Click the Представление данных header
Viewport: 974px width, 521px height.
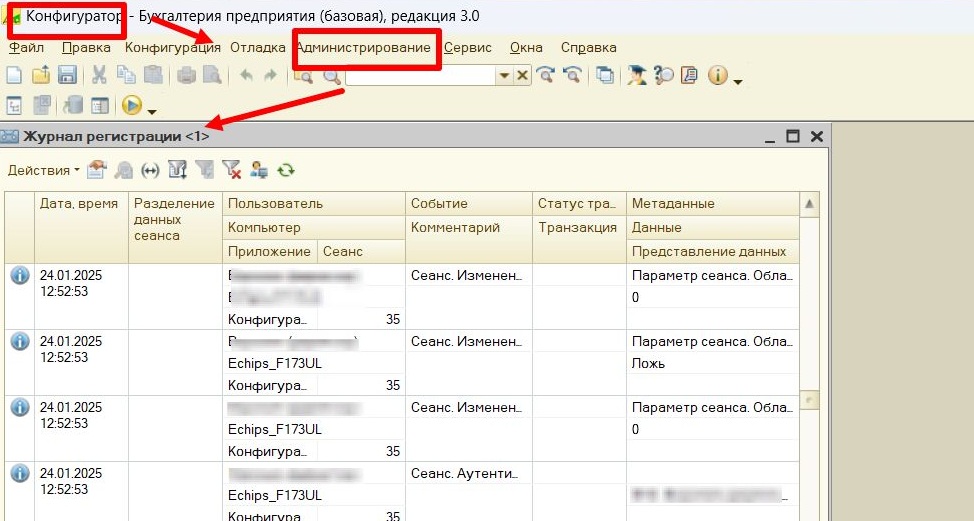click(712, 251)
